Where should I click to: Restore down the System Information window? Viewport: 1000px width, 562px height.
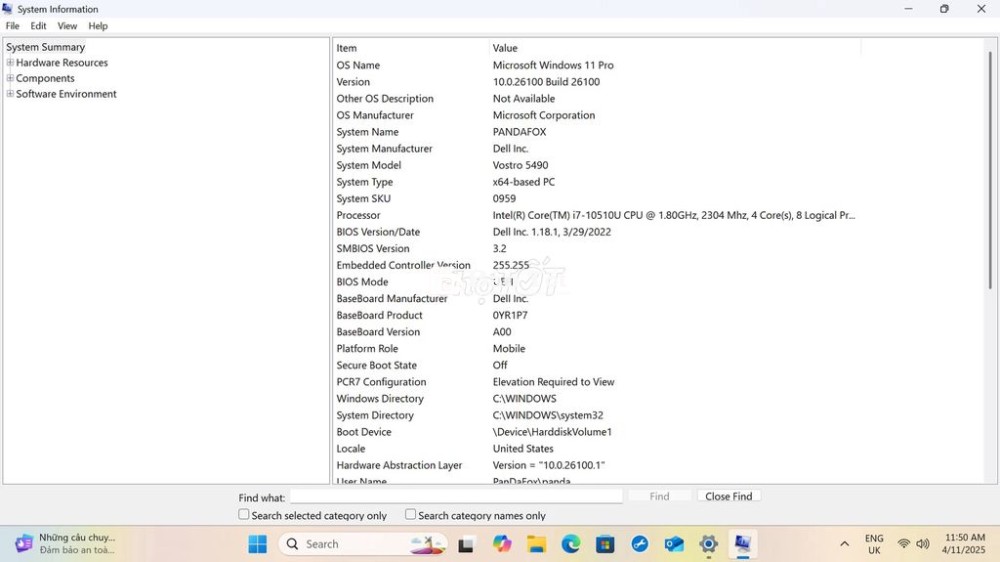pos(945,9)
